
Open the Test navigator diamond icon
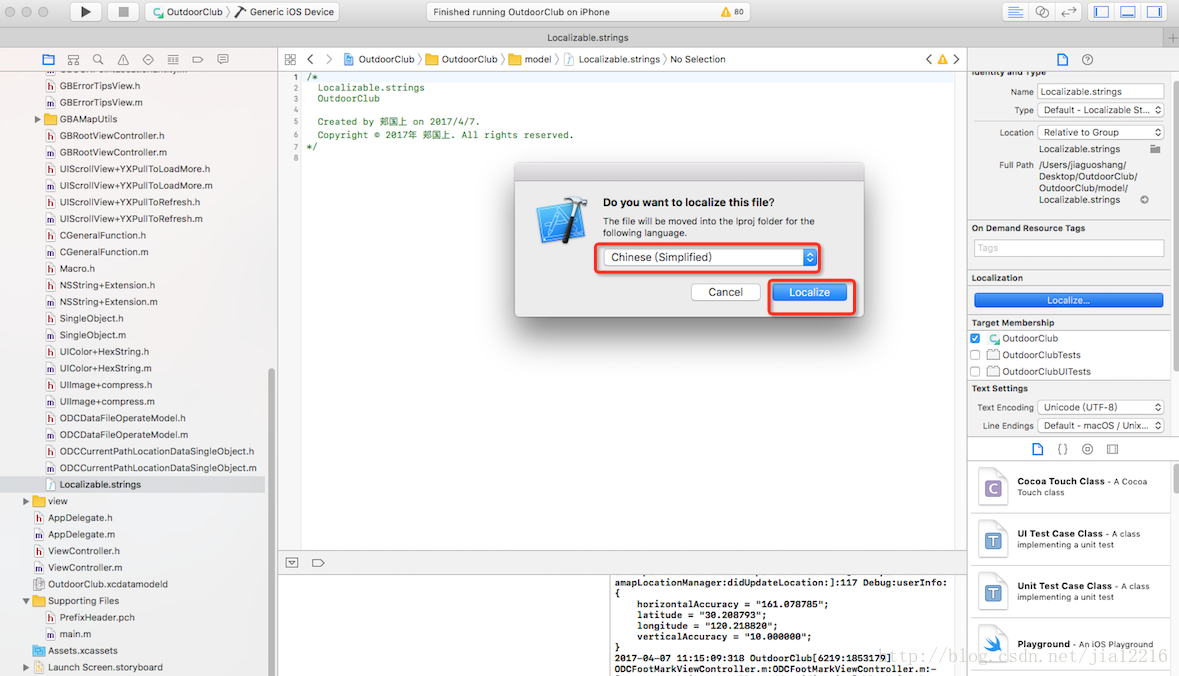click(x=148, y=59)
